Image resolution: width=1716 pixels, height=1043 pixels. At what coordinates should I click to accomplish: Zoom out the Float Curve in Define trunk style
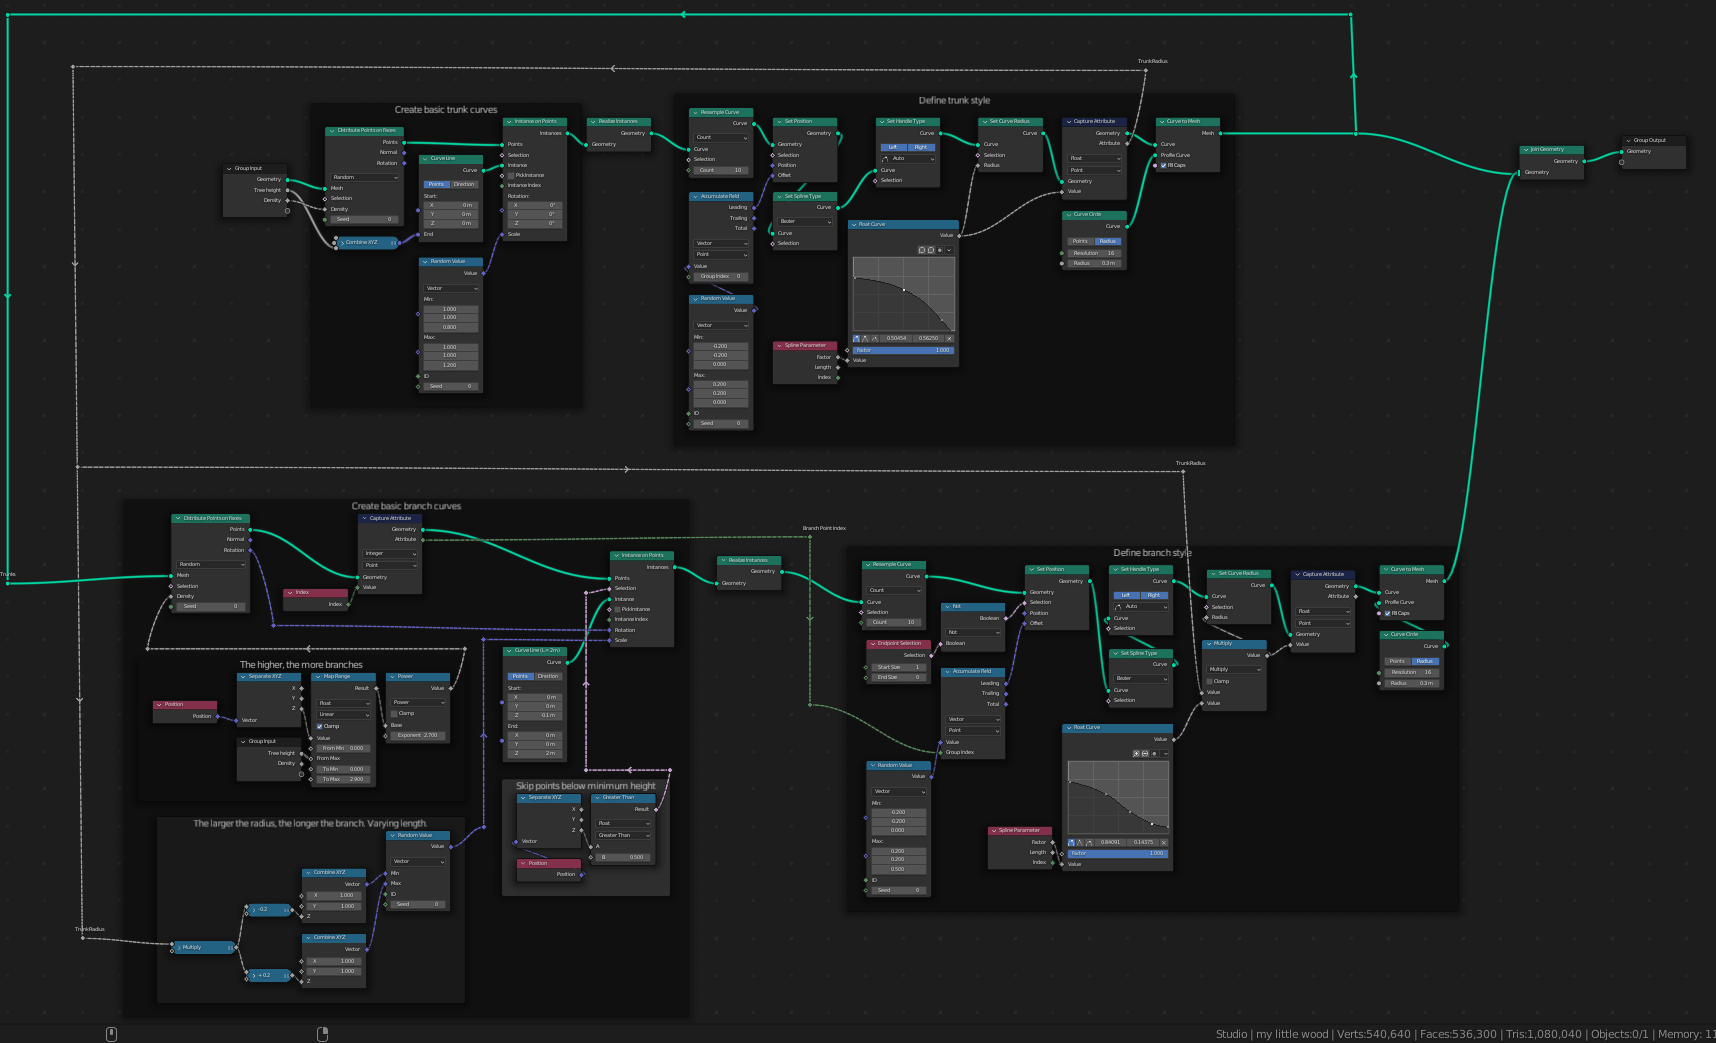tap(931, 250)
